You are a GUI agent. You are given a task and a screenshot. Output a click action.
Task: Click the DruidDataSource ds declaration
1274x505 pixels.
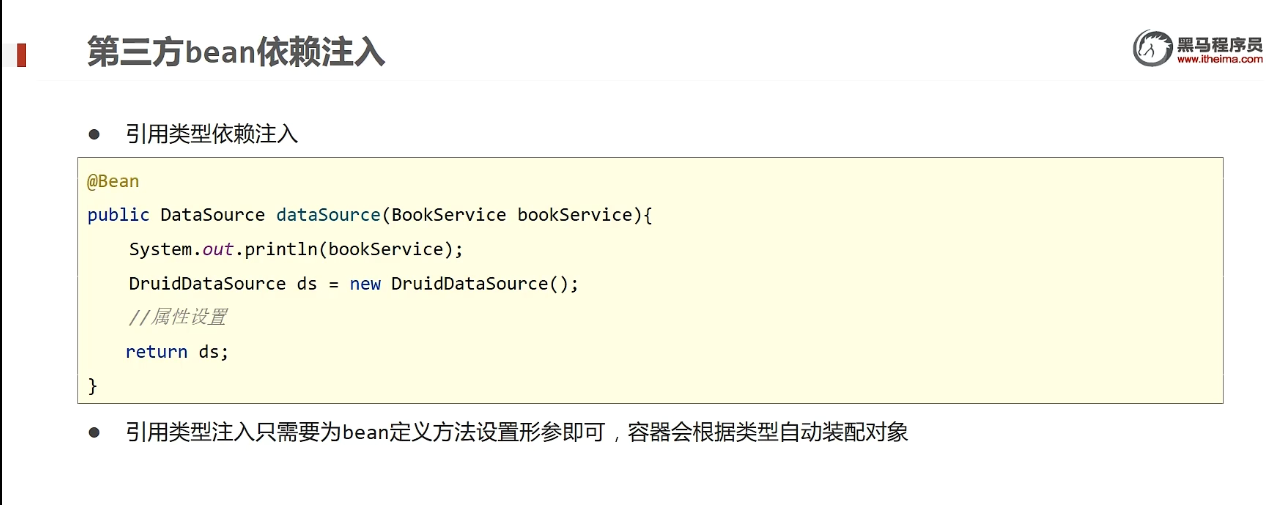click(x=222, y=284)
